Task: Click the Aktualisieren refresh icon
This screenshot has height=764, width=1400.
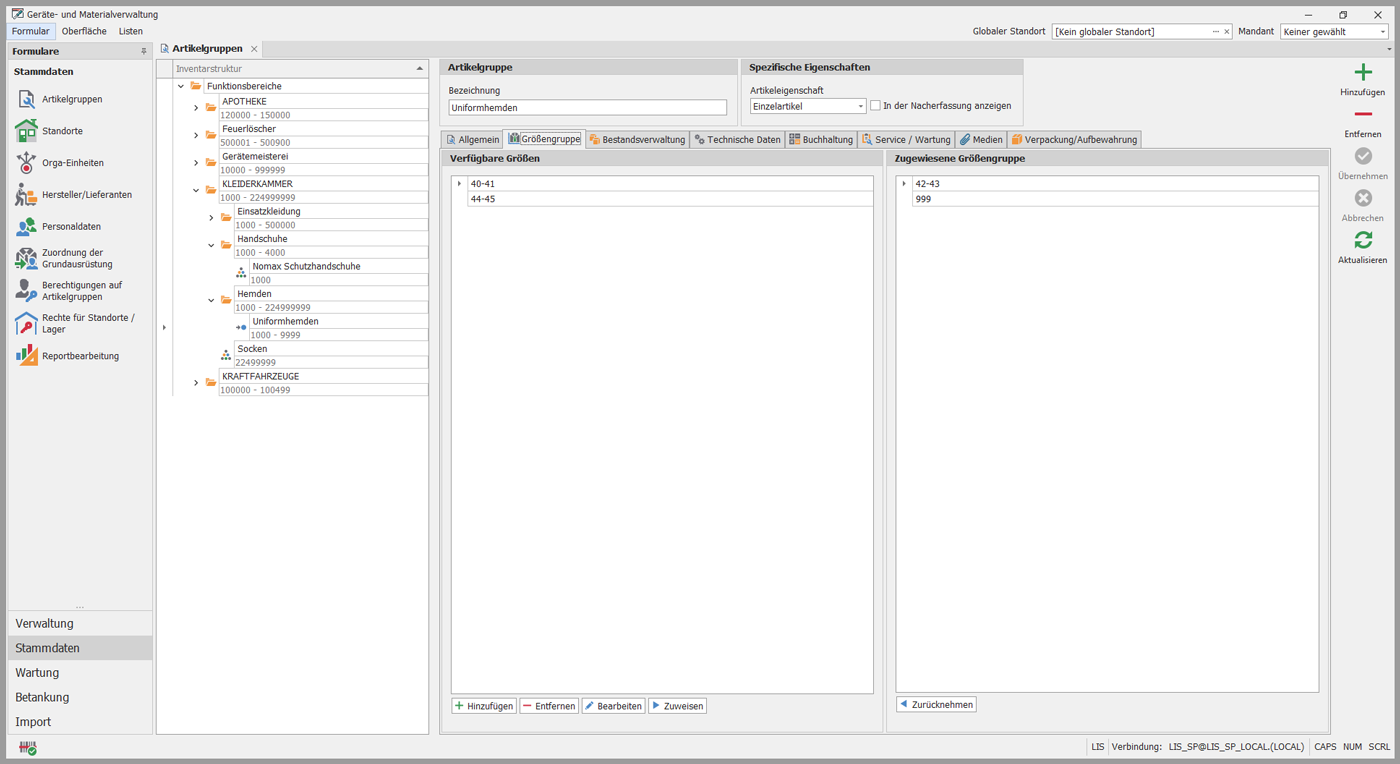Action: click(x=1362, y=241)
